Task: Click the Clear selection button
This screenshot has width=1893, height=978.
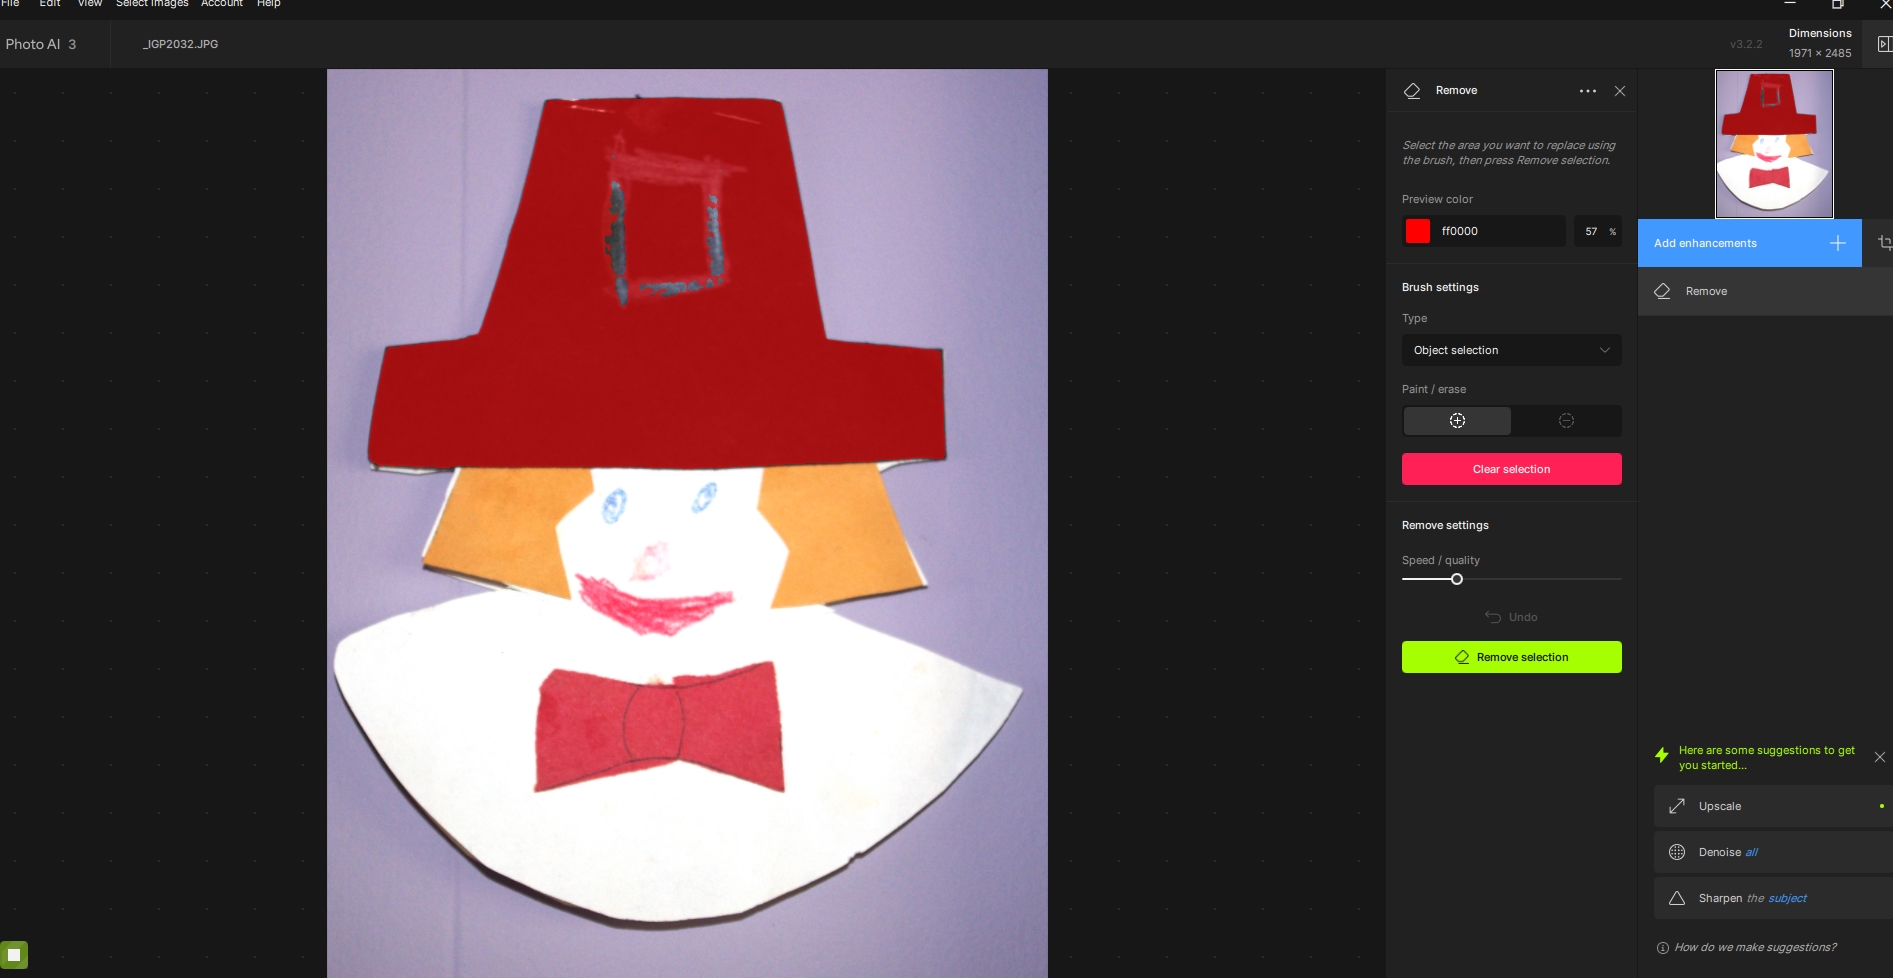Action: coord(1511,469)
